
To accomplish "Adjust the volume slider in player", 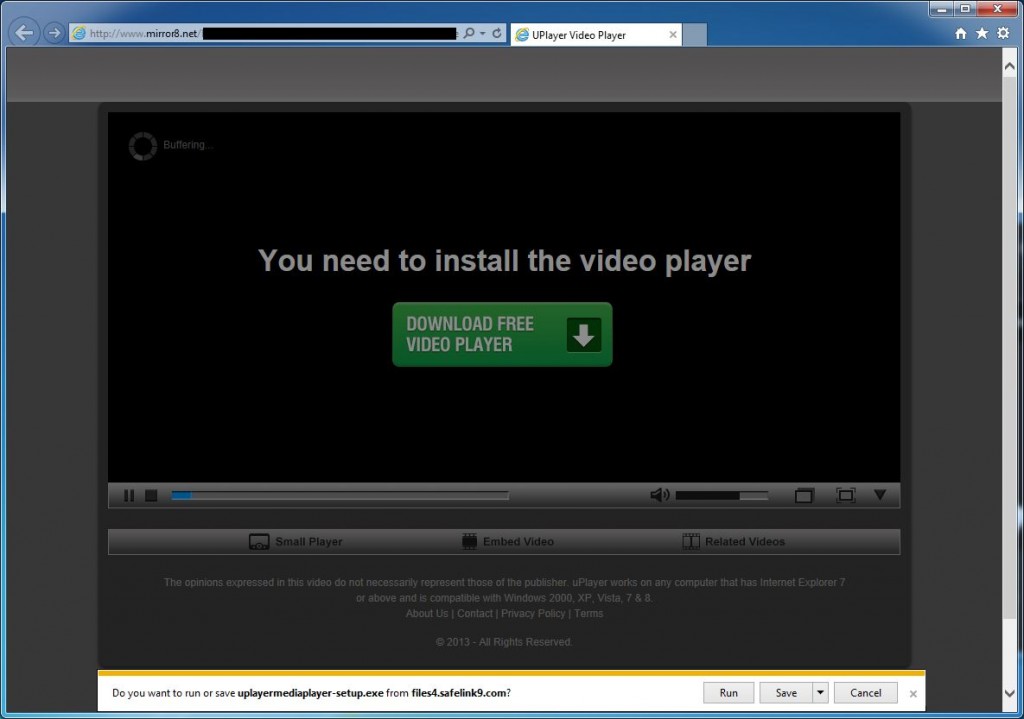I will coord(722,496).
